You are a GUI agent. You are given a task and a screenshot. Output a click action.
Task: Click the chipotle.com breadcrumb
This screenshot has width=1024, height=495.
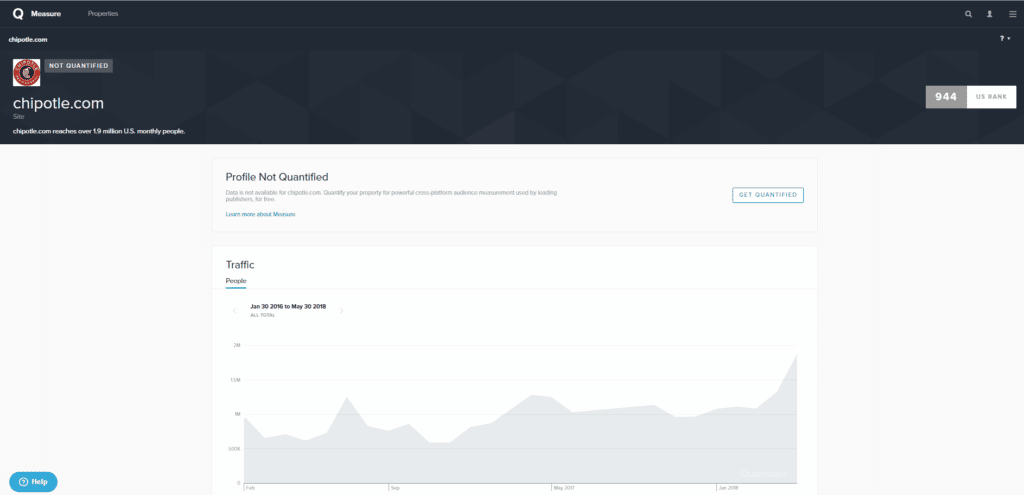pyautogui.click(x=28, y=39)
